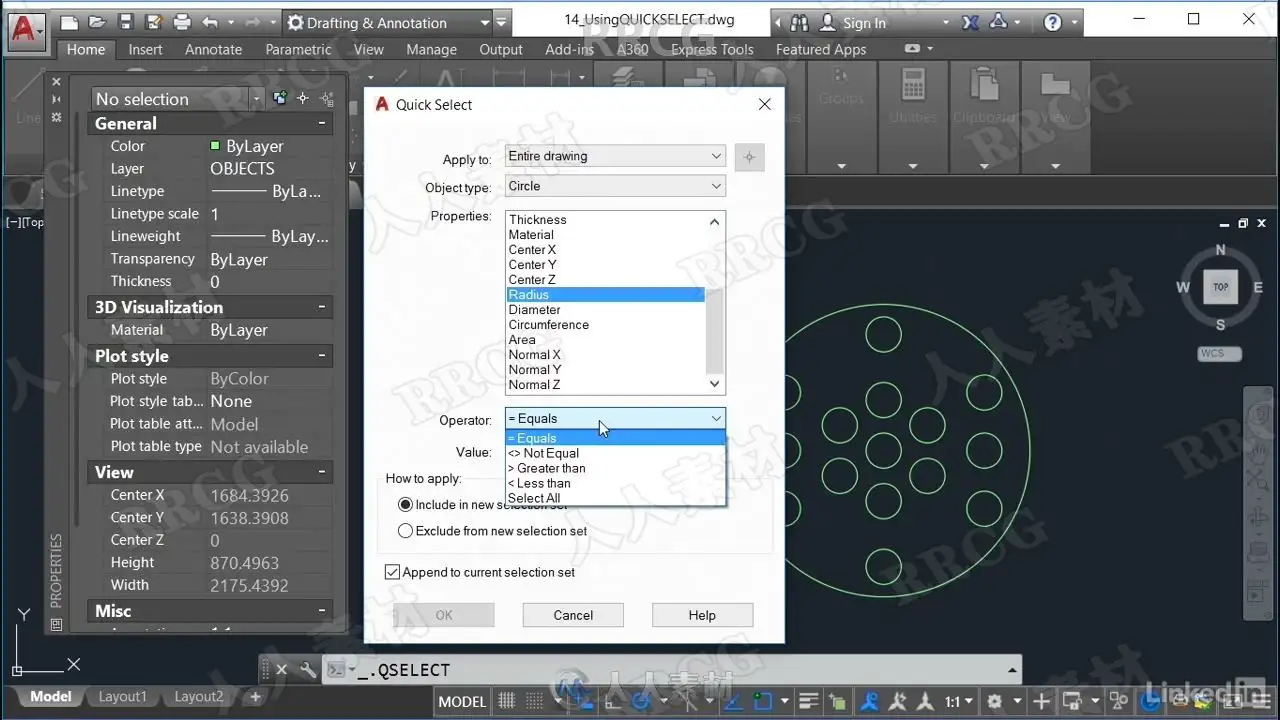Toggle the Grid display in status bar
This screenshot has height=720, width=1280.
pos(506,702)
